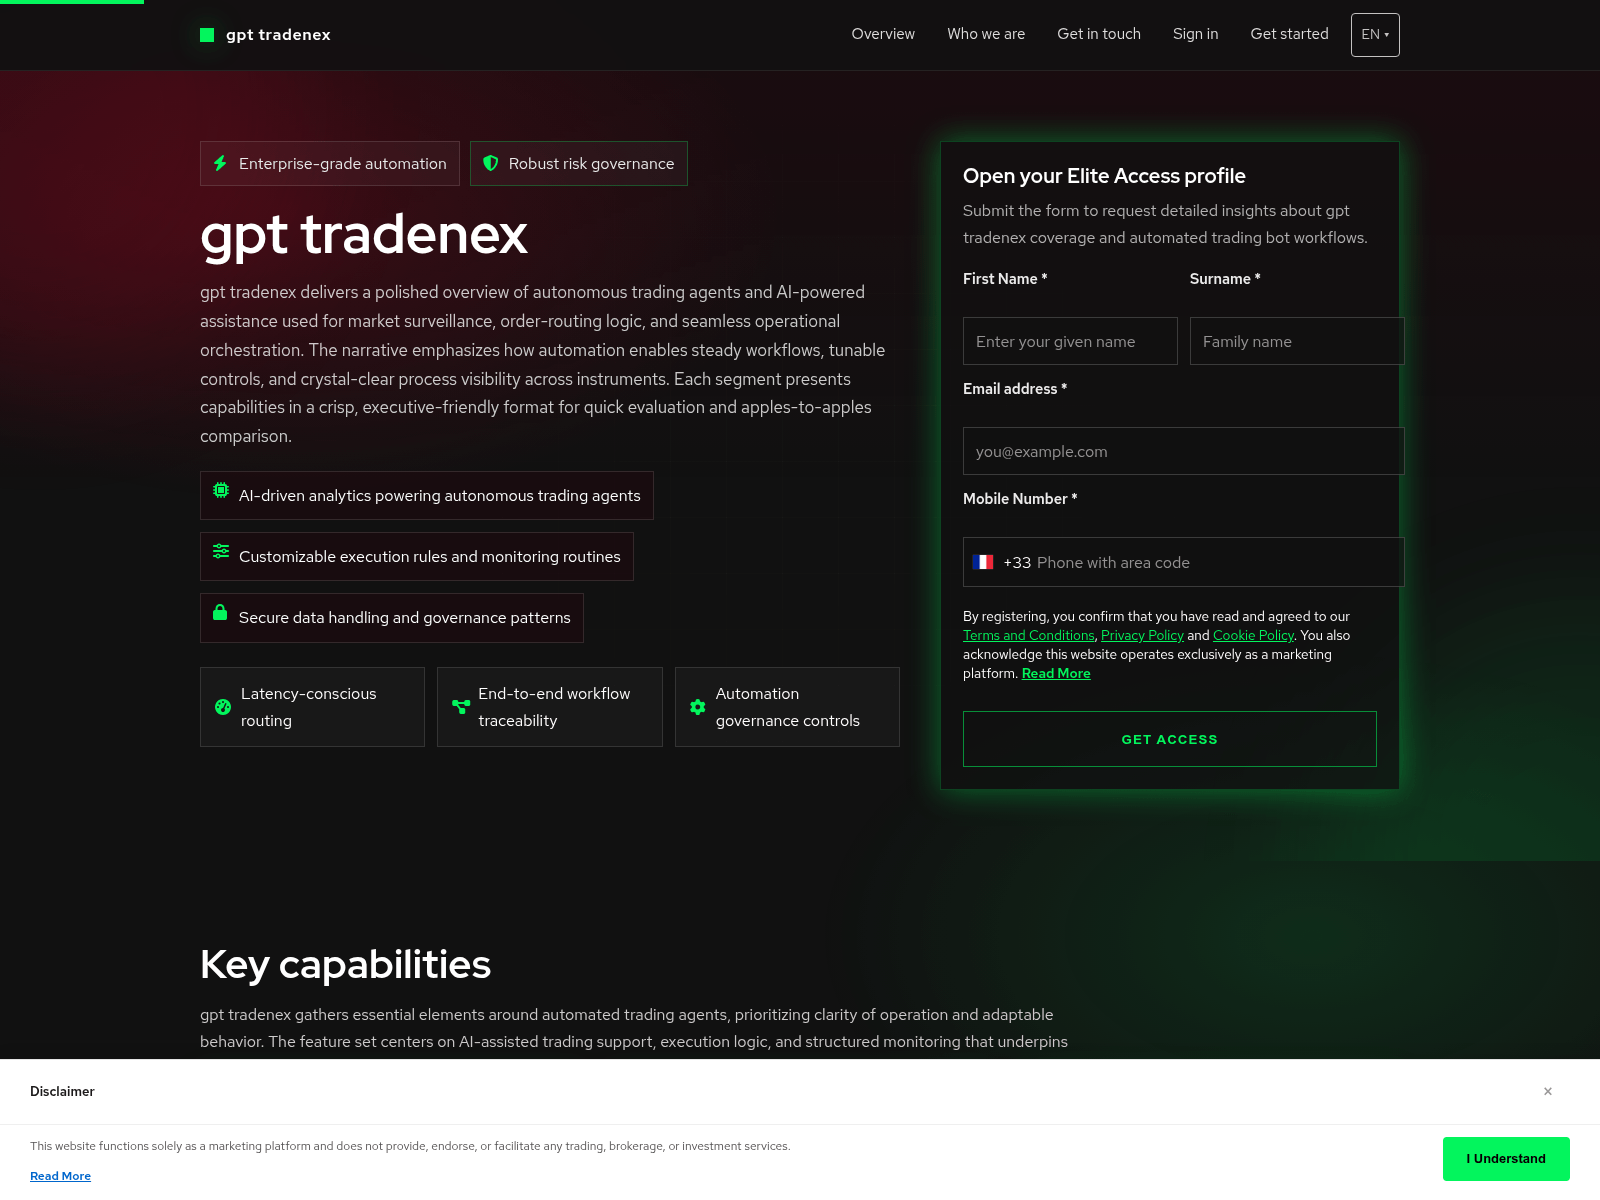The image size is (1600, 1200).
Task: Click the large gpt tradenex hero heading
Action: [364, 236]
